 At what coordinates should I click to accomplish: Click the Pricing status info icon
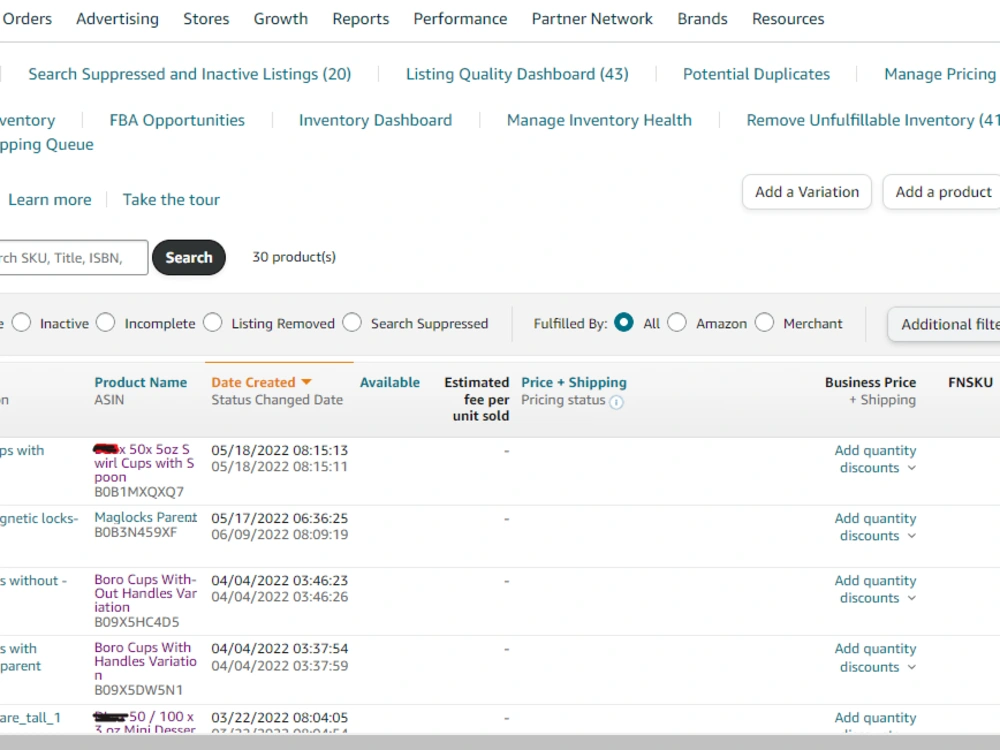point(616,402)
